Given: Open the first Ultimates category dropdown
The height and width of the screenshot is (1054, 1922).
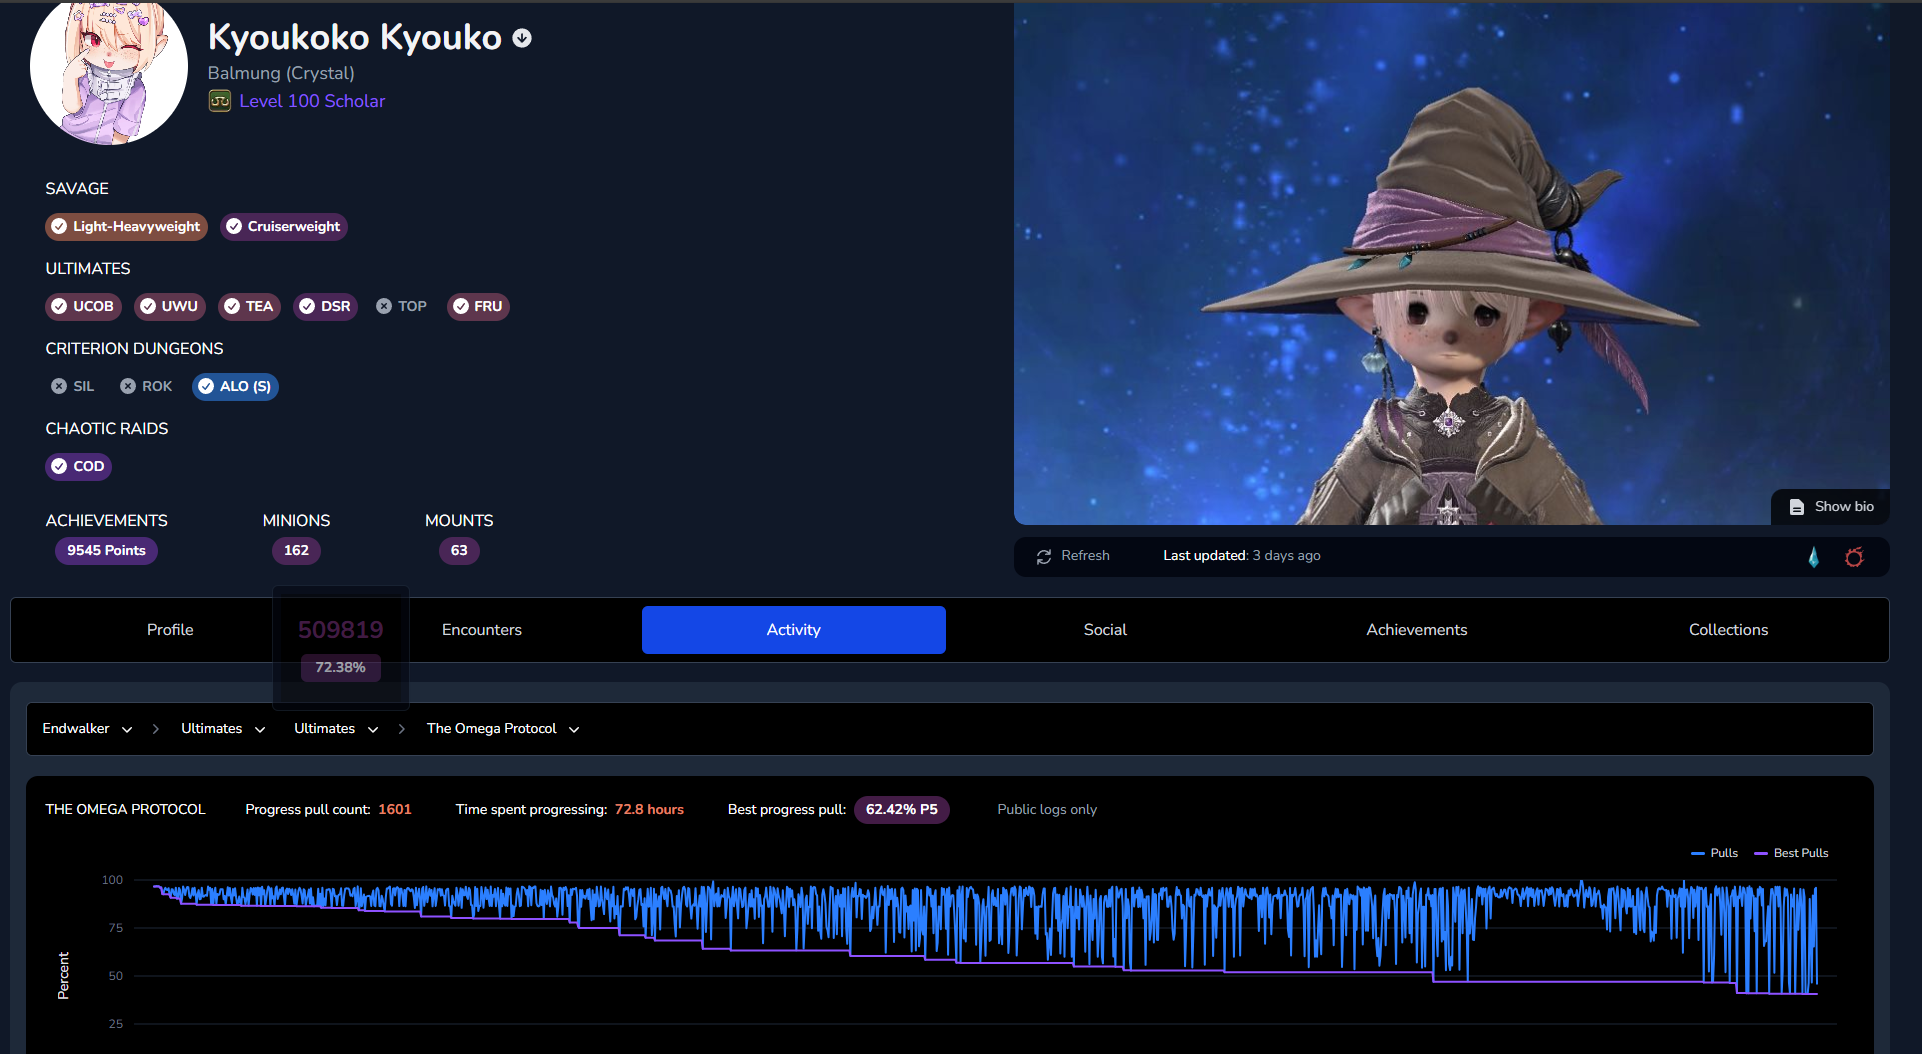Looking at the screenshot, I should click(223, 729).
